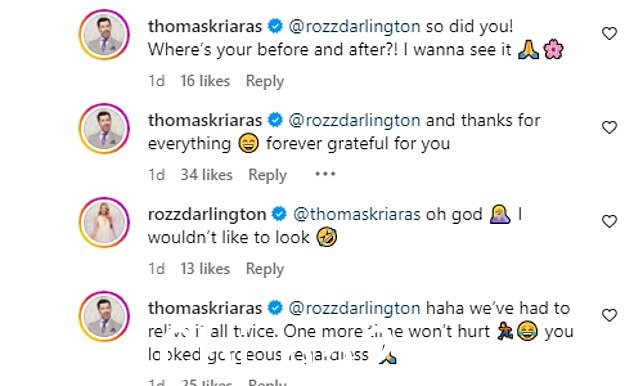Image resolution: width=634 pixels, height=386 pixels.
Task: Like the "thanks for everything" comment heart
Action: tap(609, 127)
